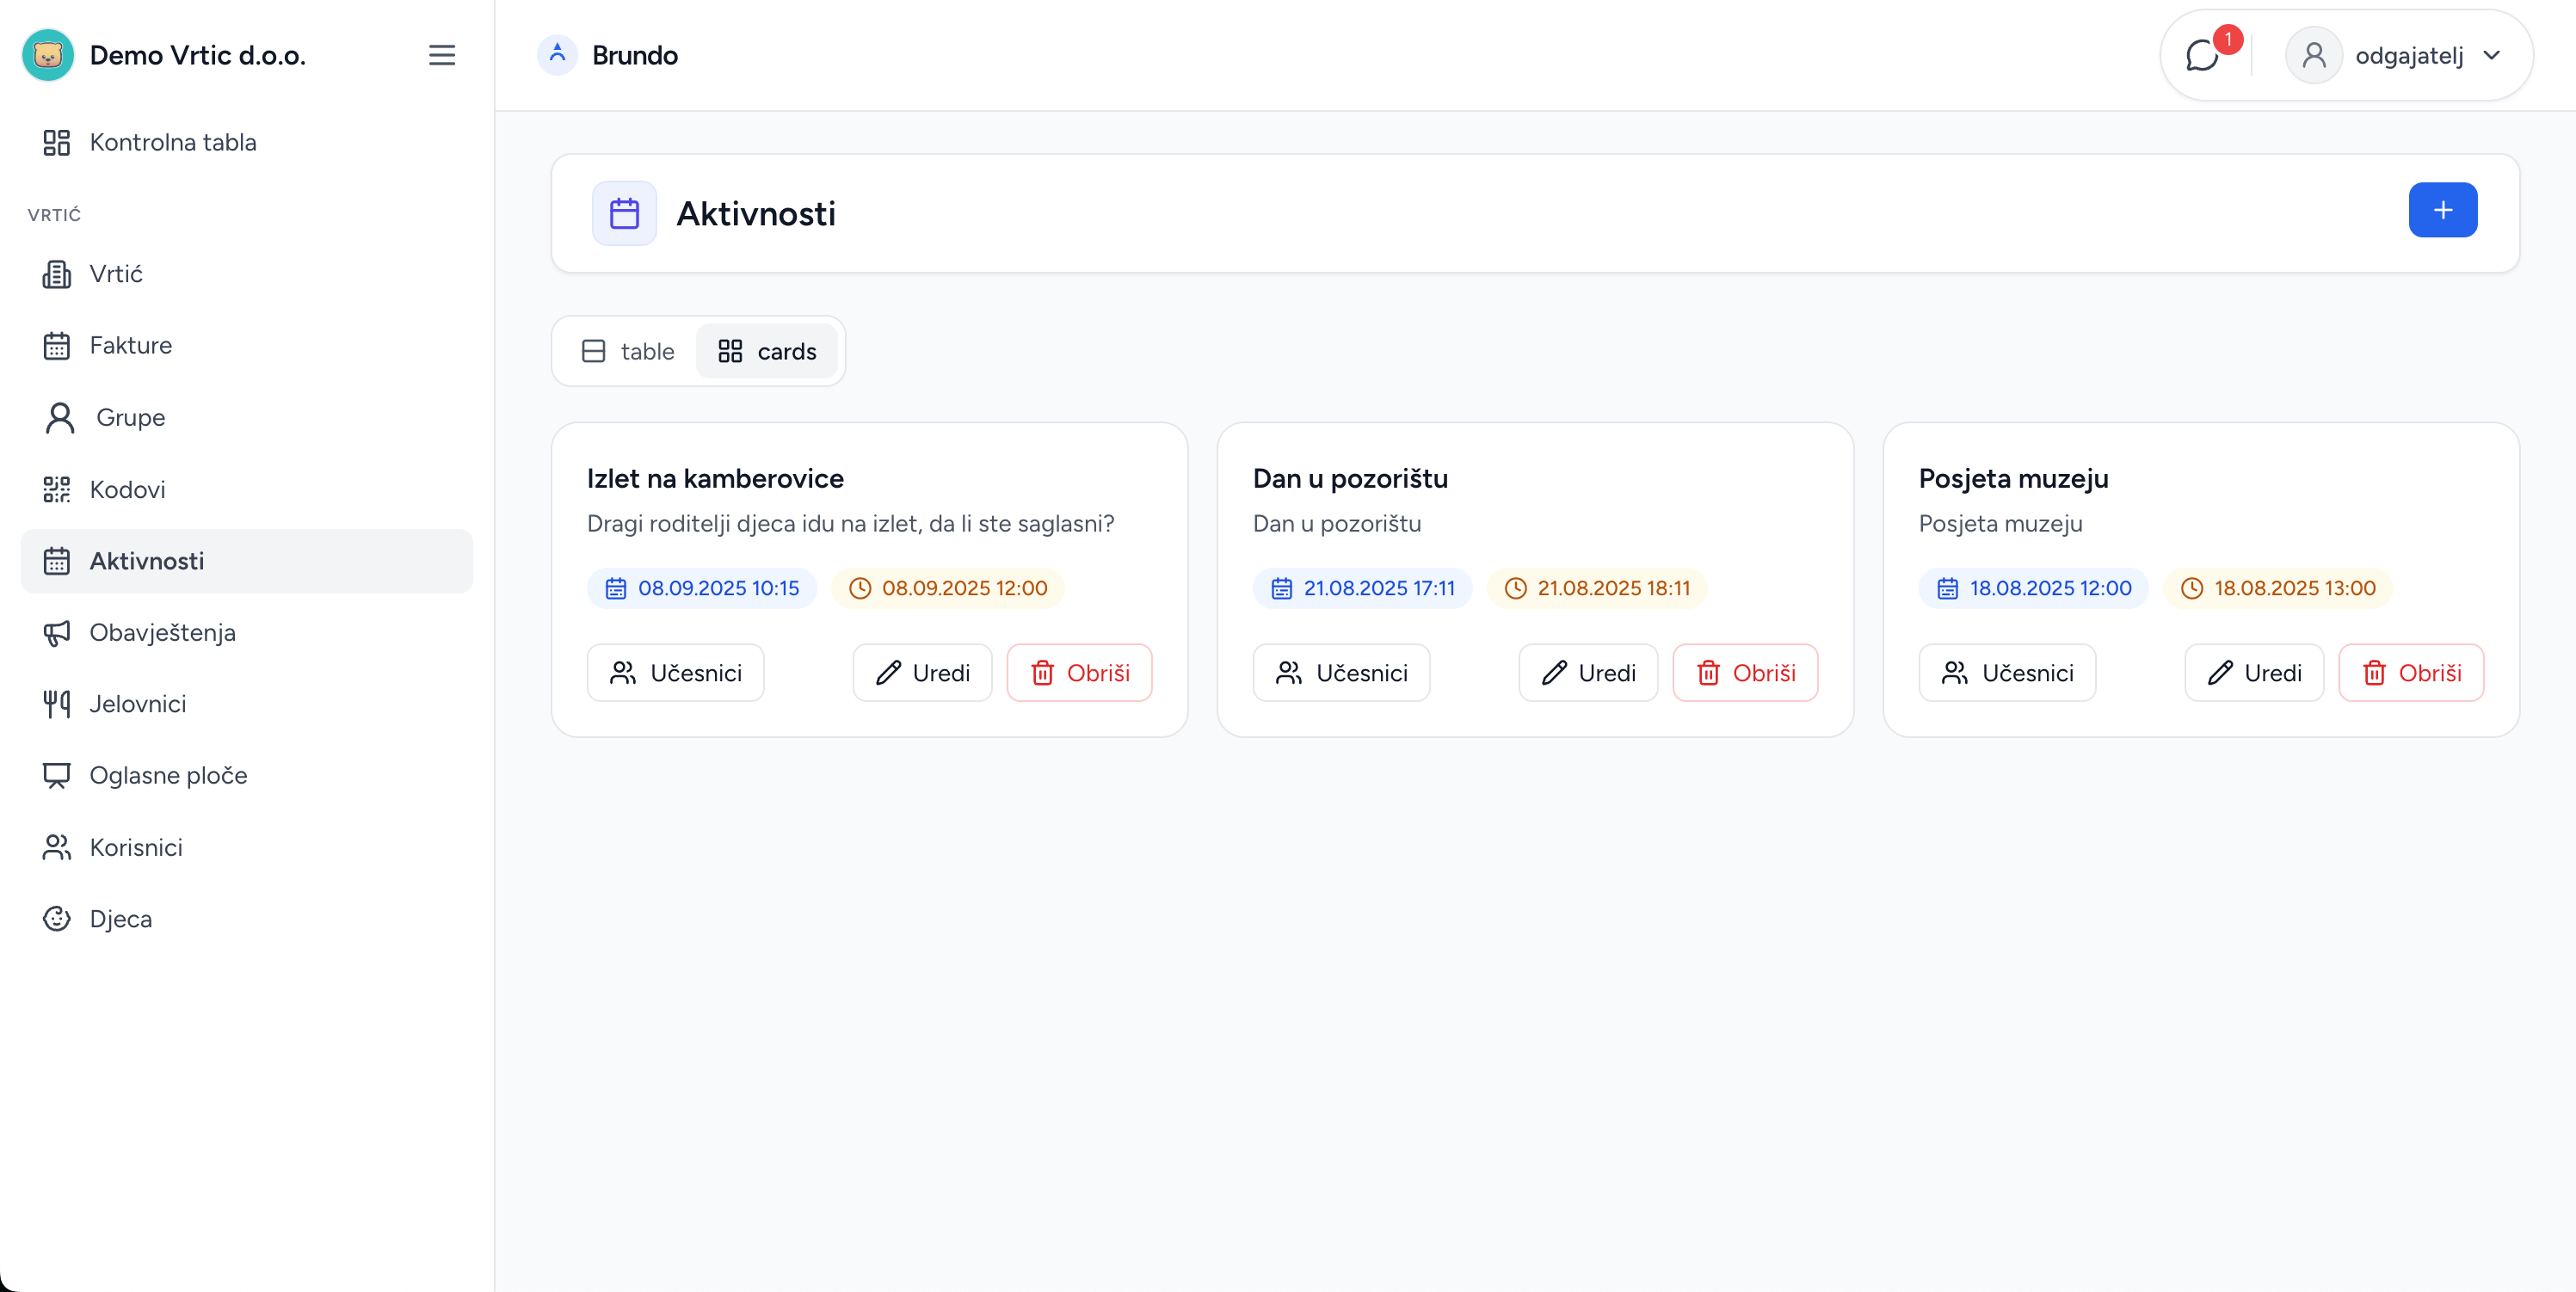Click the Demo Vrtic bear logo
The height and width of the screenshot is (1292, 2576).
click(x=48, y=55)
